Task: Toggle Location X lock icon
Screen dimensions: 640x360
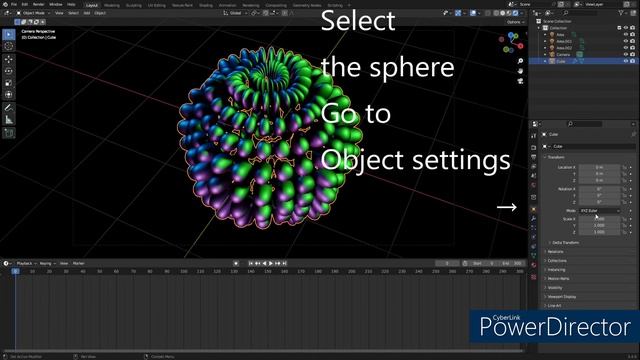Action: pyautogui.click(x=624, y=167)
